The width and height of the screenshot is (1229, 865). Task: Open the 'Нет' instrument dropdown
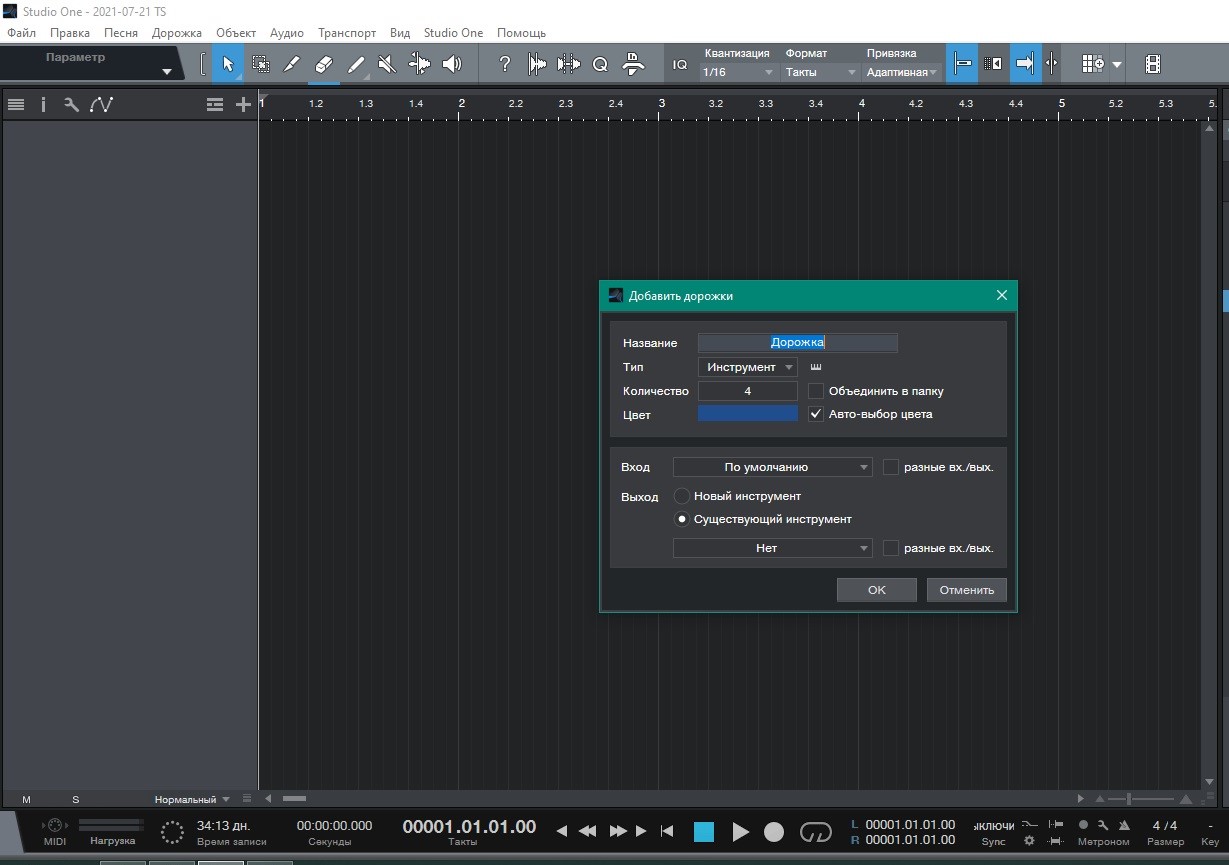pos(773,548)
